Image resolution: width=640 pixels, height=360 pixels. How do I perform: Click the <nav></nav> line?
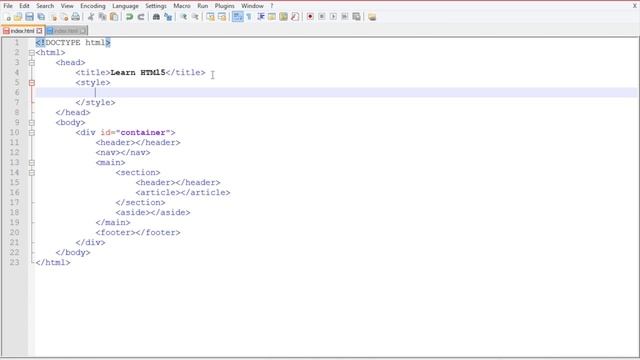click(123, 152)
